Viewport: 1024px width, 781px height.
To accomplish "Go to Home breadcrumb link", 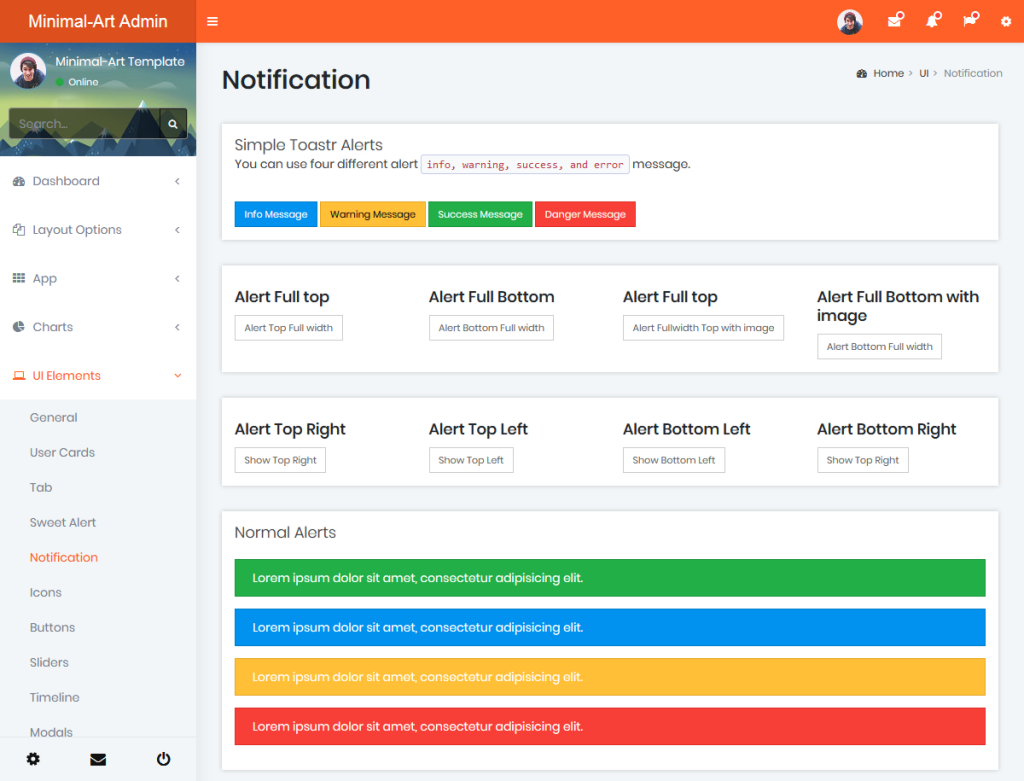I will [888, 74].
